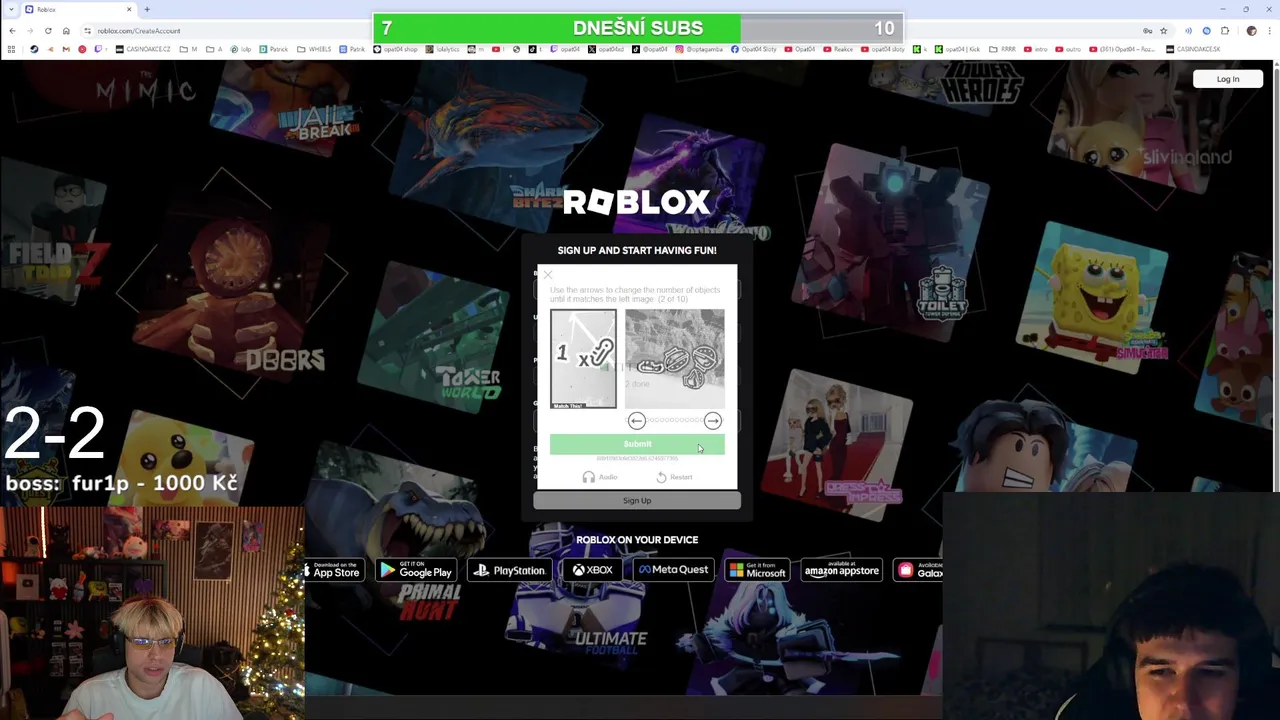The height and width of the screenshot is (720, 1280).
Task: Open the CASINOAKCE.CZ bookmark
Action: point(145,49)
